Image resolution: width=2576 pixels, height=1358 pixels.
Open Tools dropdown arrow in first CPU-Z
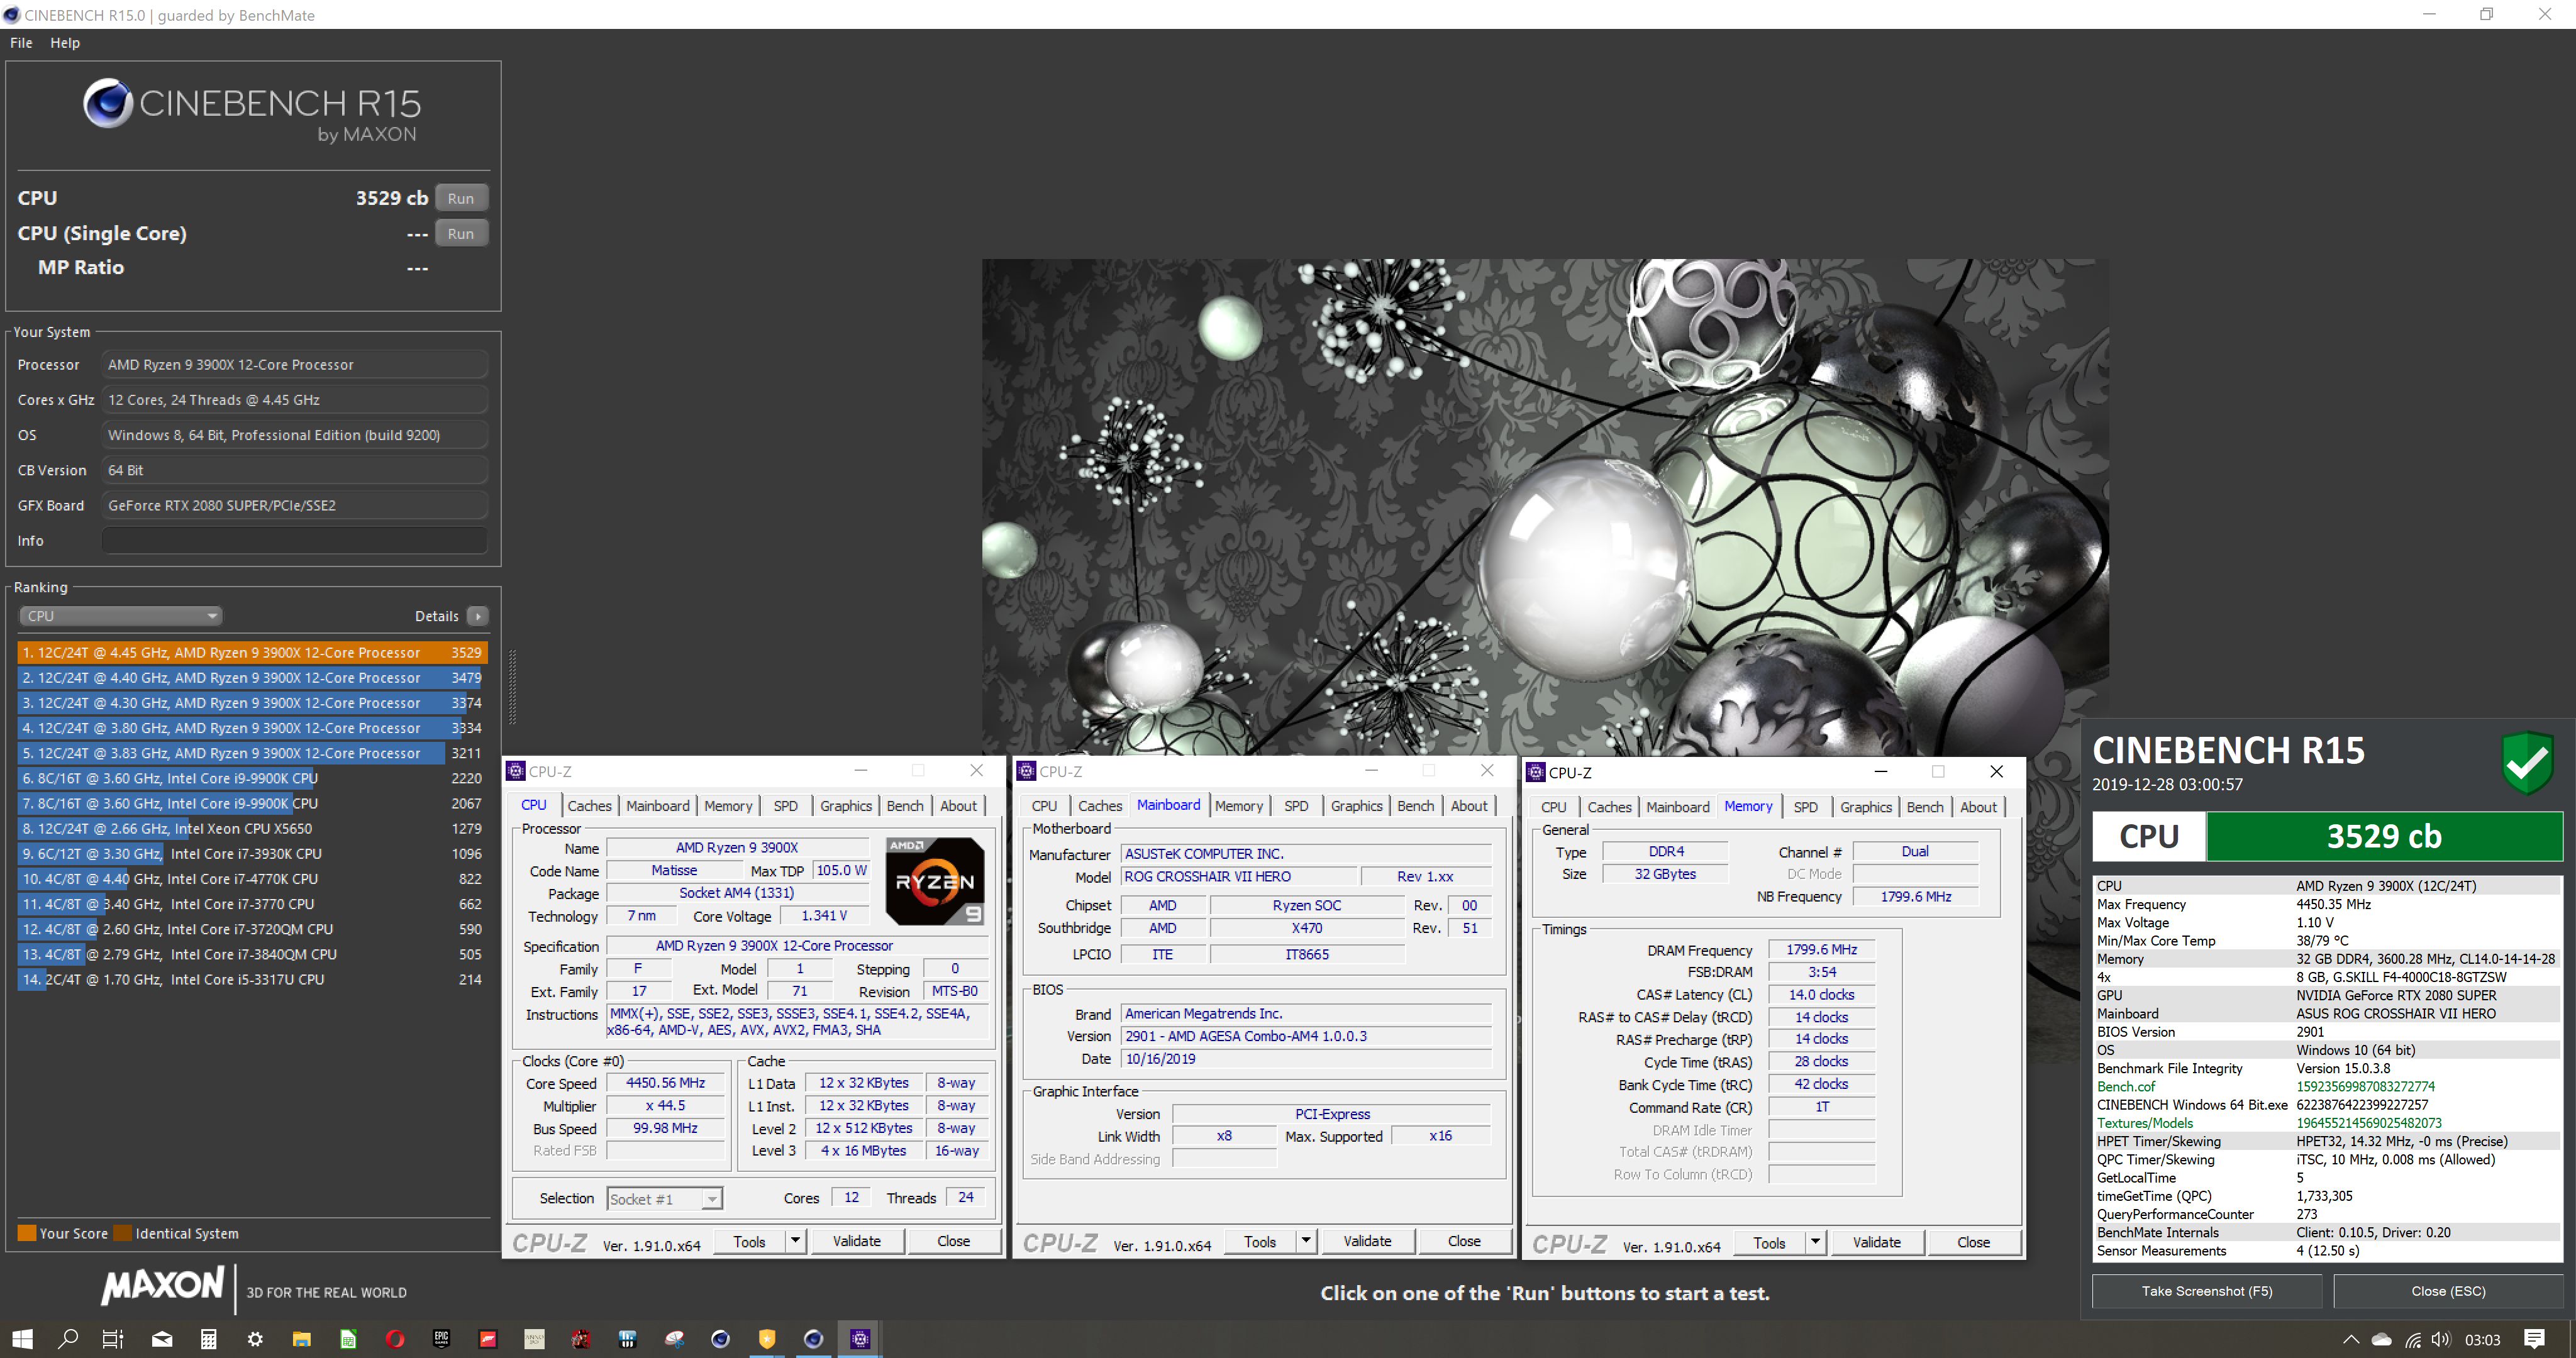795,1241
